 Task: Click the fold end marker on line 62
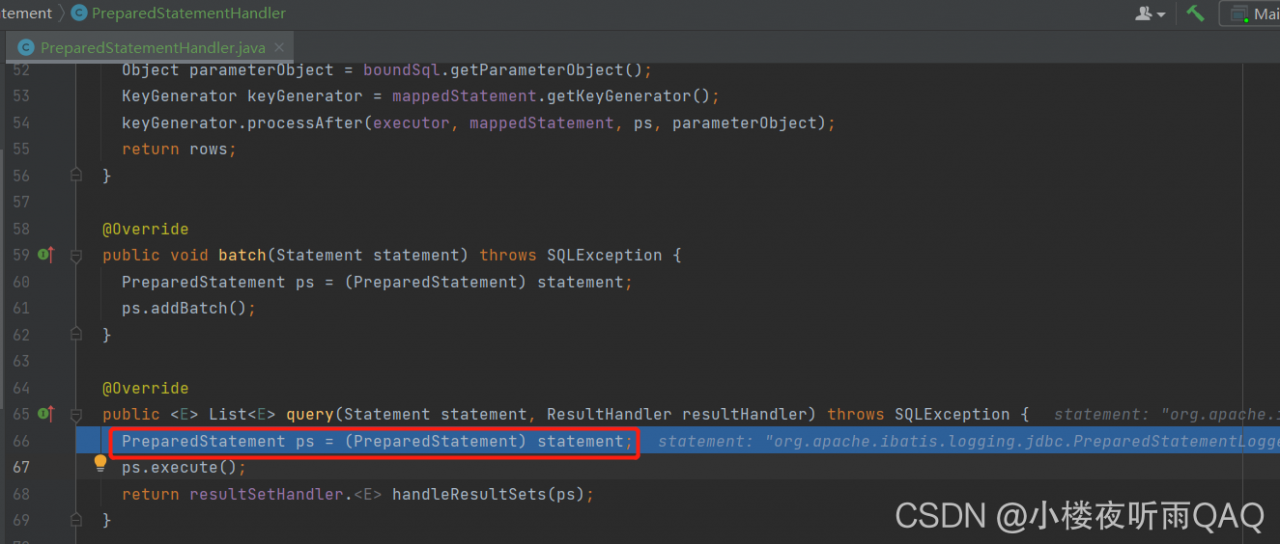tap(76, 335)
